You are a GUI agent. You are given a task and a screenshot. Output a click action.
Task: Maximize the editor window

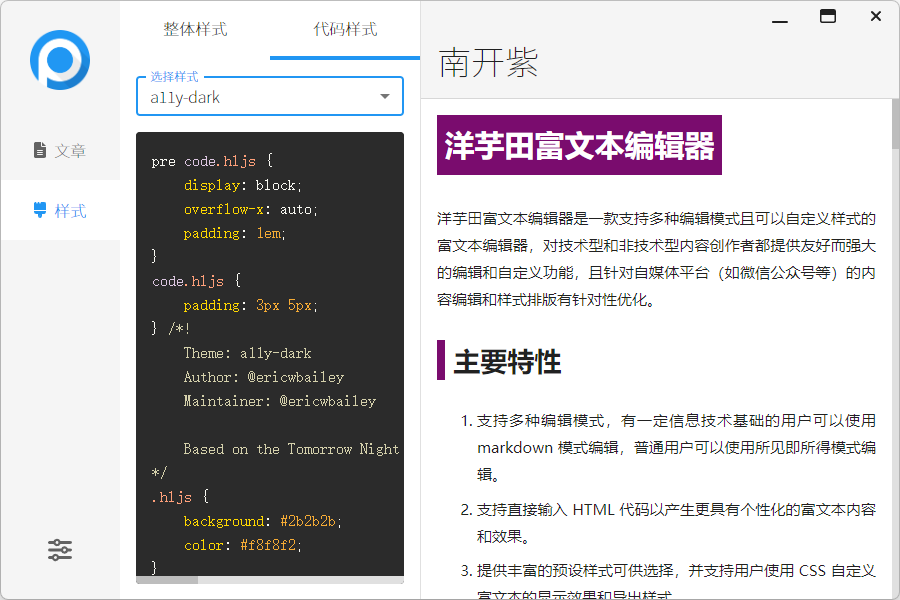827,17
